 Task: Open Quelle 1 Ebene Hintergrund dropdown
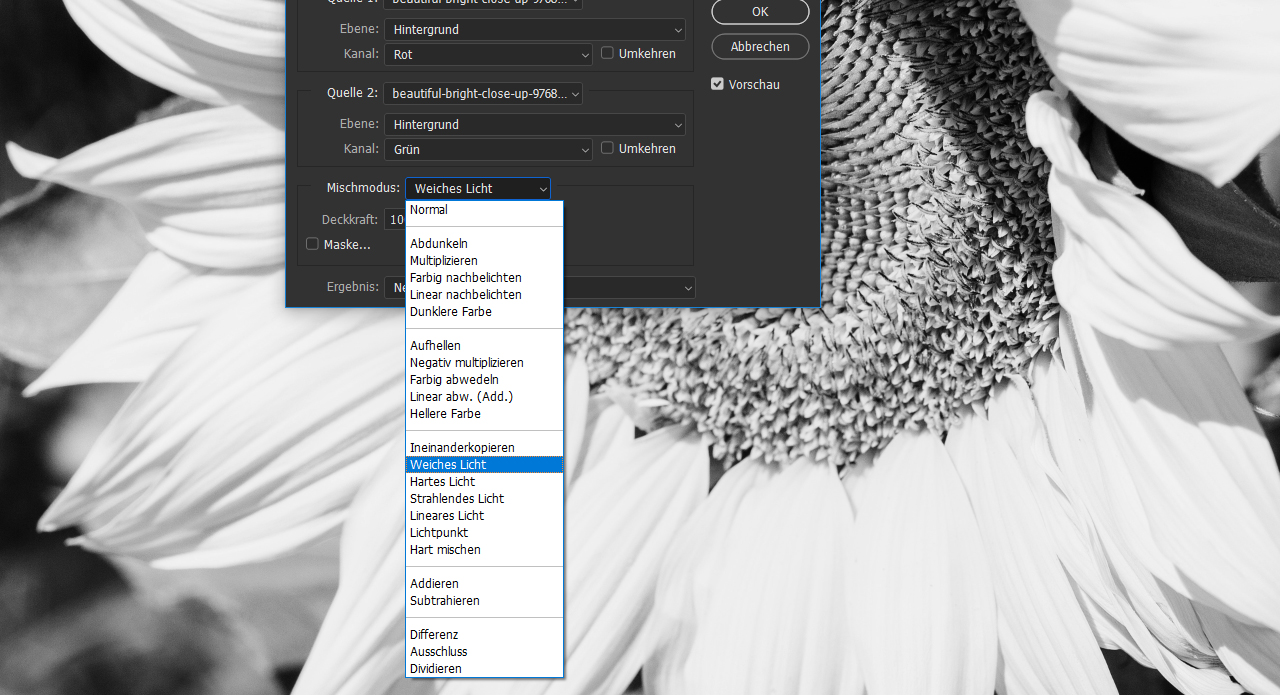click(535, 30)
